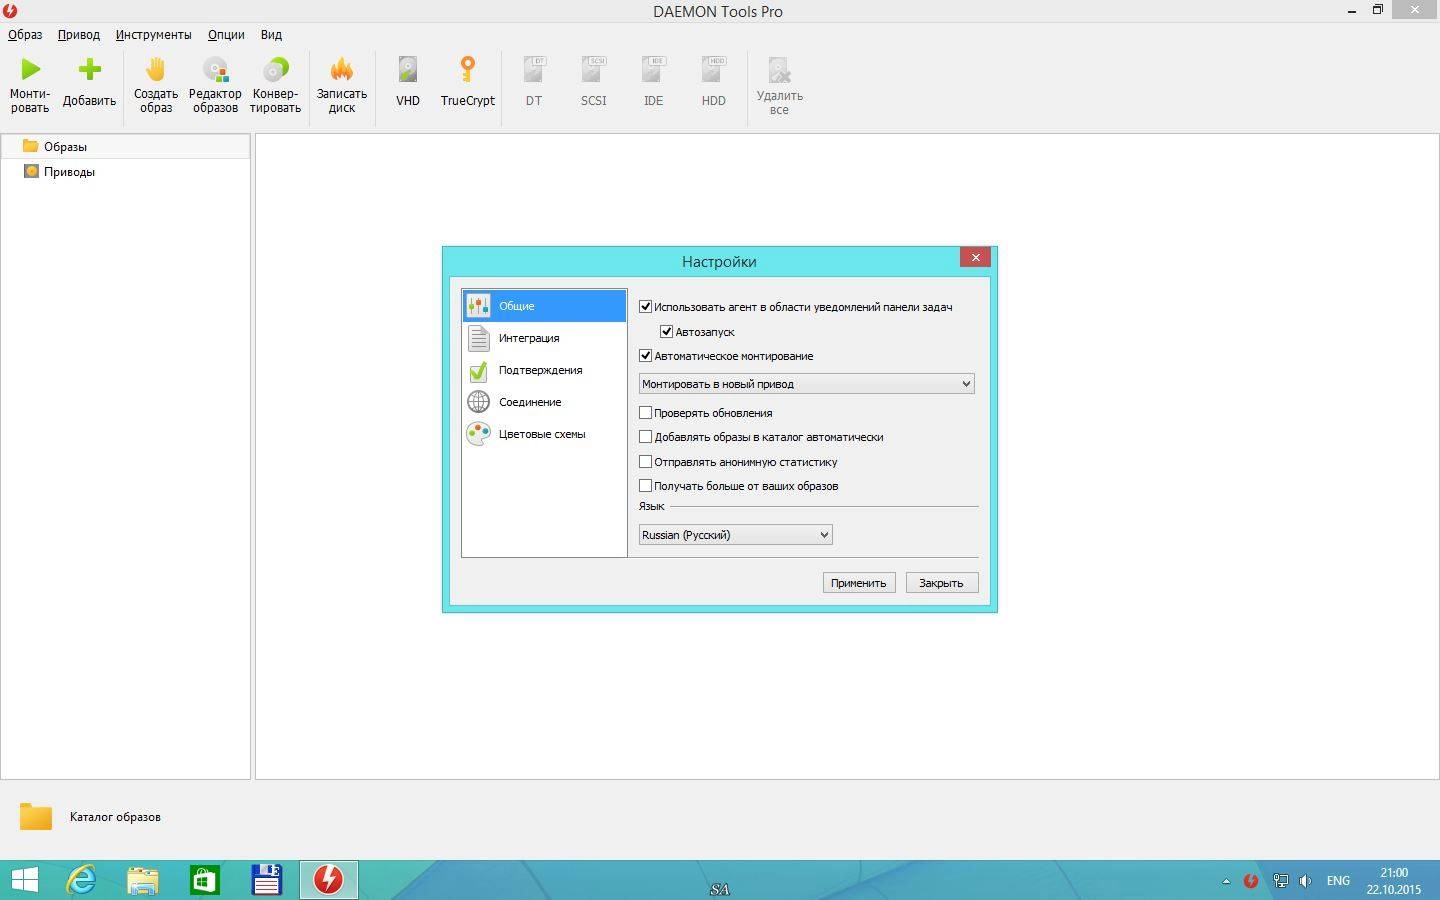The width and height of the screenshot is (1440, 900).
Task: Click Каталог образов folder icon
Action: 36,816
